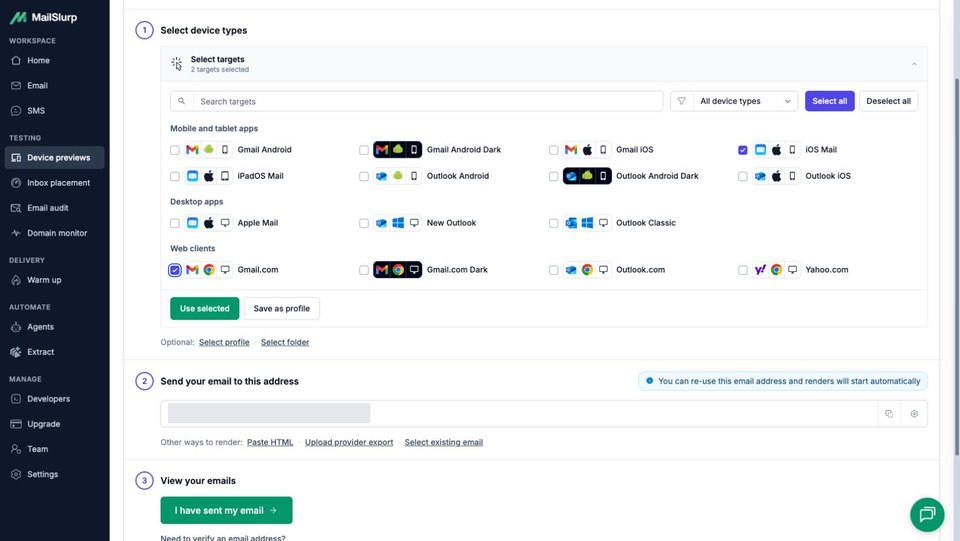
Task: Click the Outlook Android Dark icon badge
Action: click(x=587, y=176)
